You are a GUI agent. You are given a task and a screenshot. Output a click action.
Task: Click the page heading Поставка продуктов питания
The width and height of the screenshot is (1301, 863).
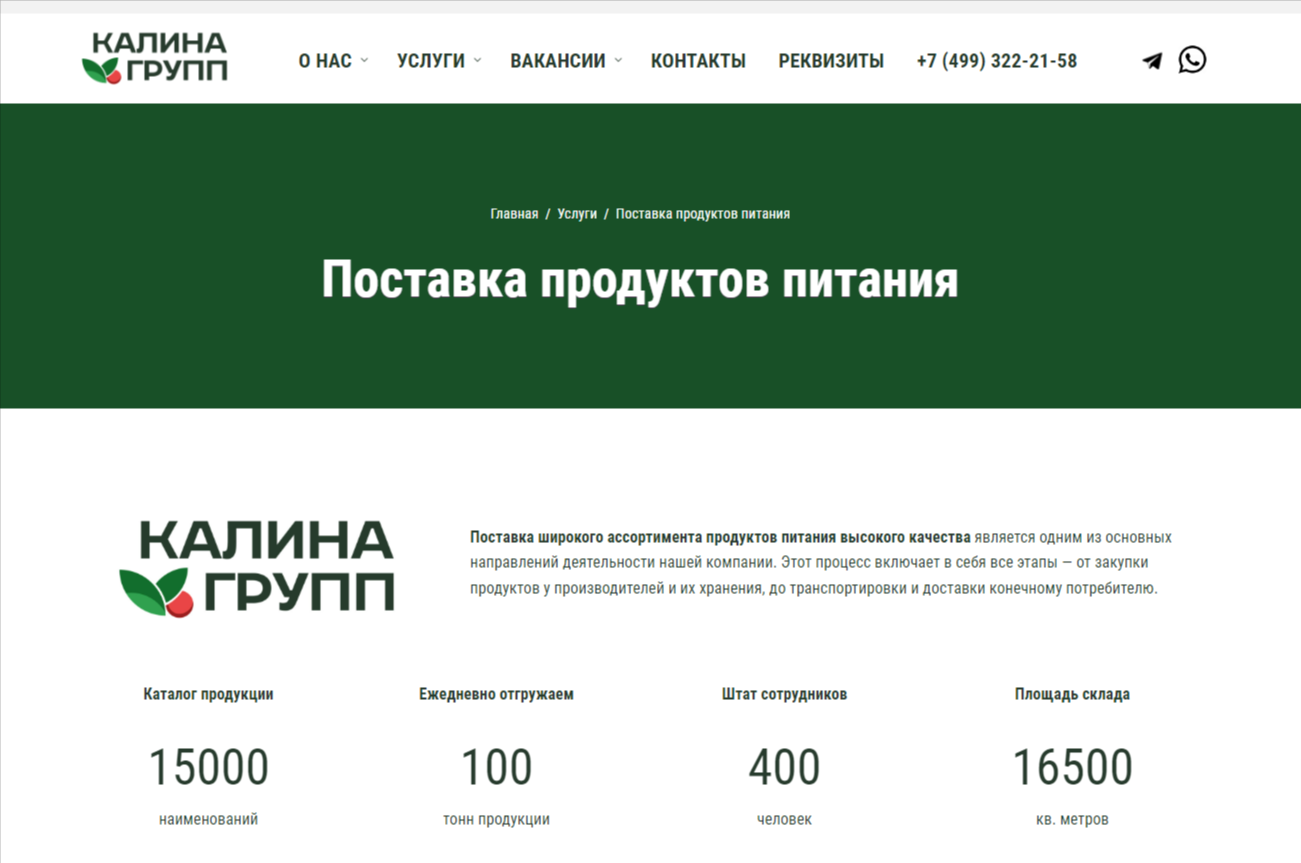(x=640, y=280)
